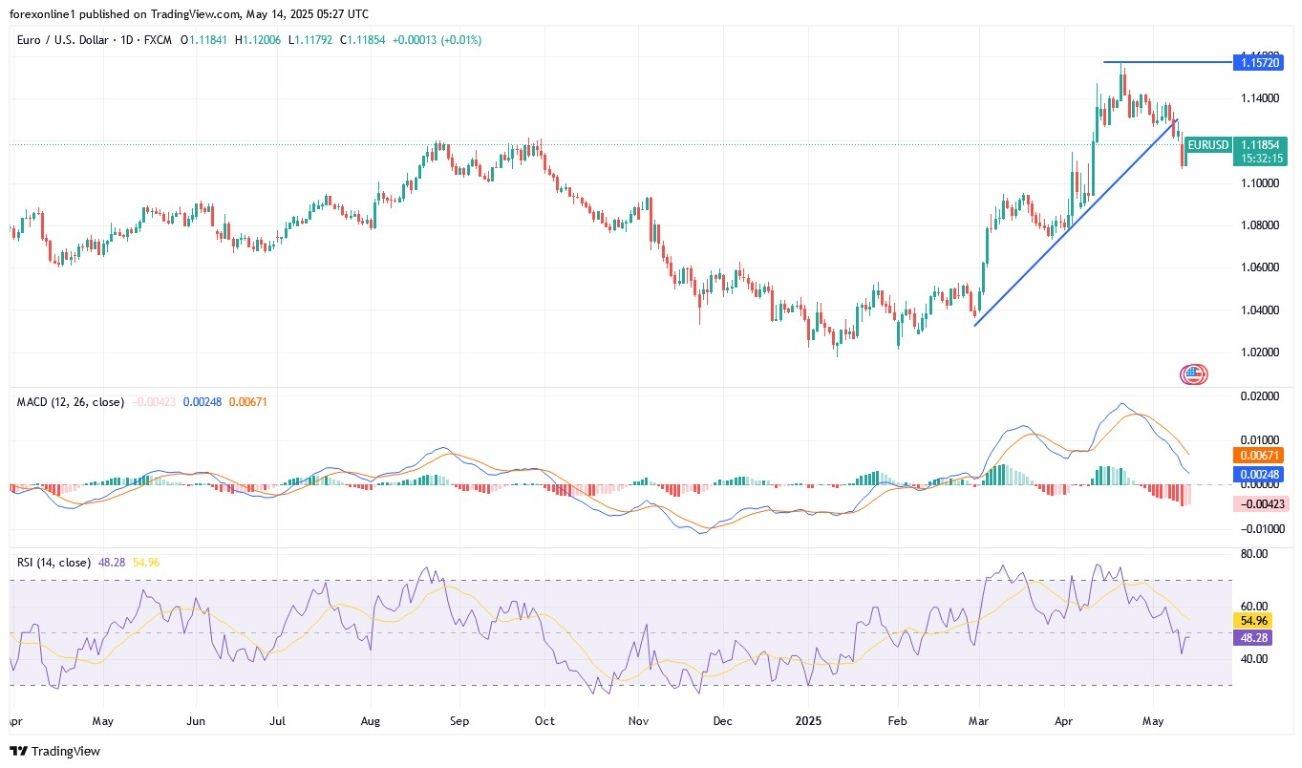Click the yellow 54.96 RSI axis label

(x=1255, y=621)
